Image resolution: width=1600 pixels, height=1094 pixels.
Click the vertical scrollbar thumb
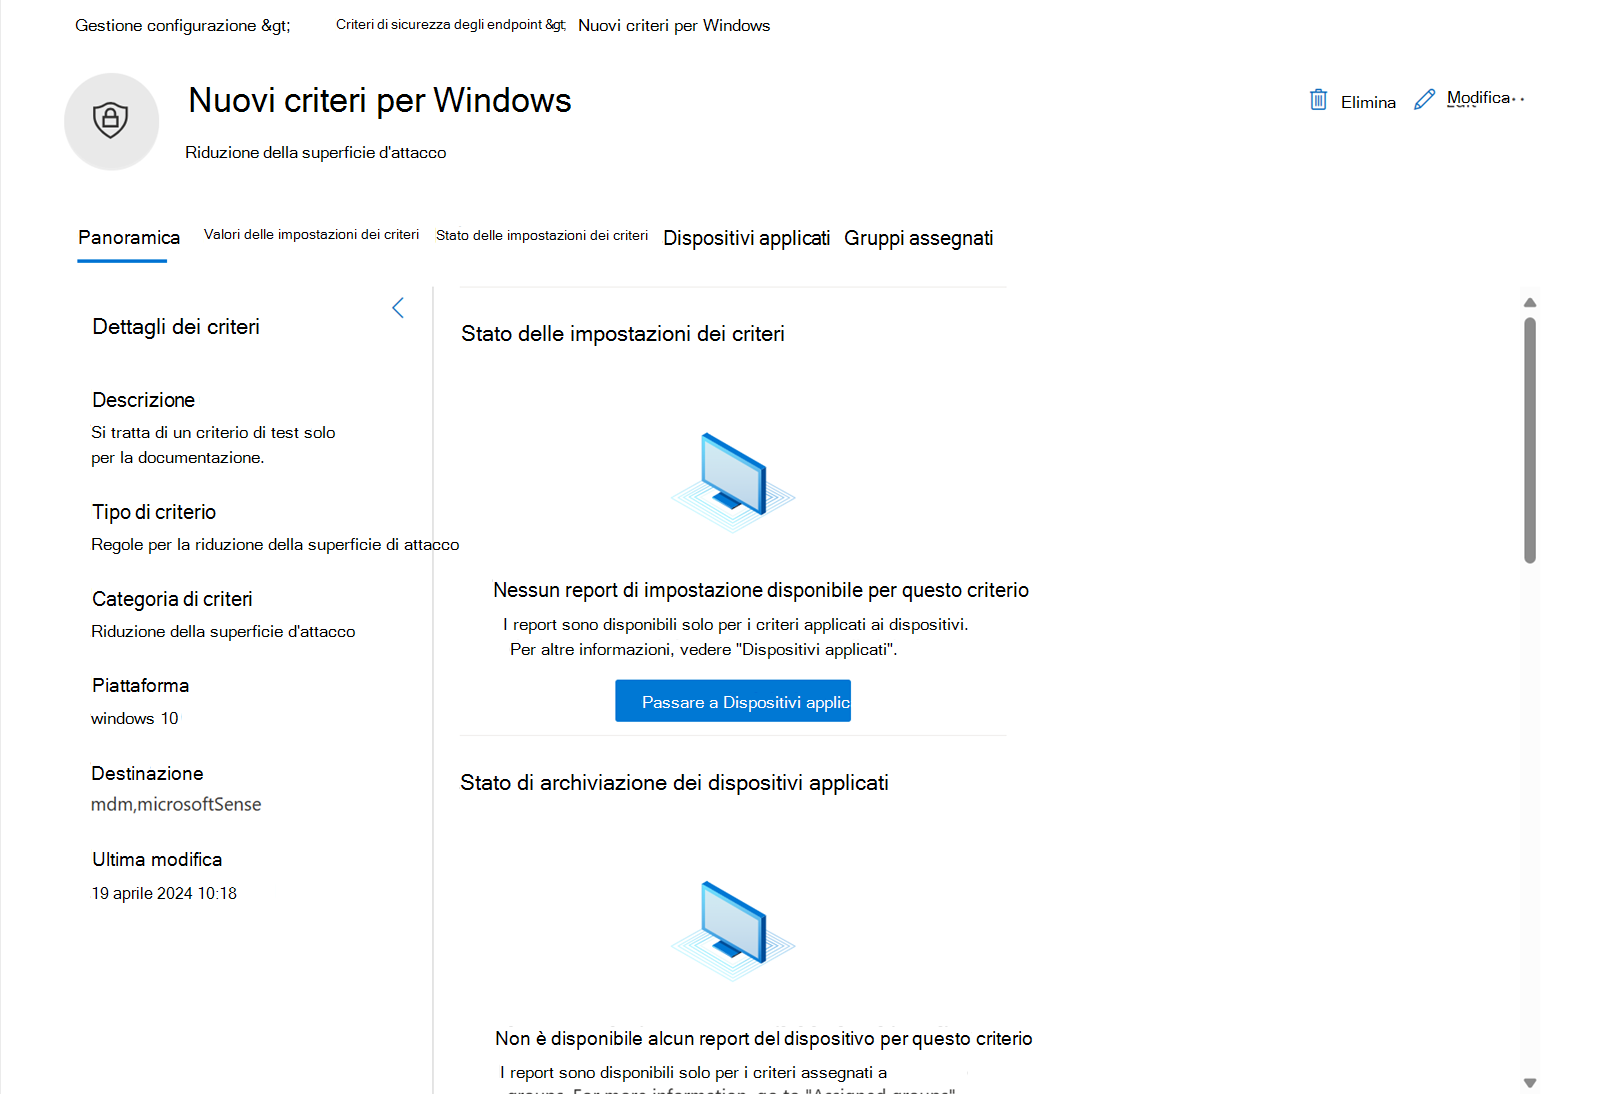tap(1530, 440)
